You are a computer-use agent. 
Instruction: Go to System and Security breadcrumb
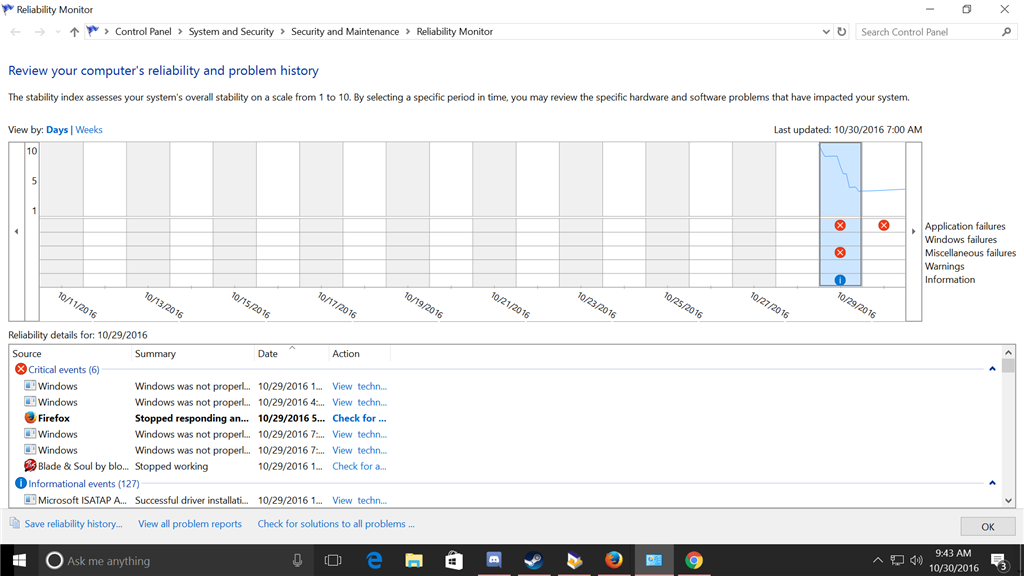[x=231, y=31]
